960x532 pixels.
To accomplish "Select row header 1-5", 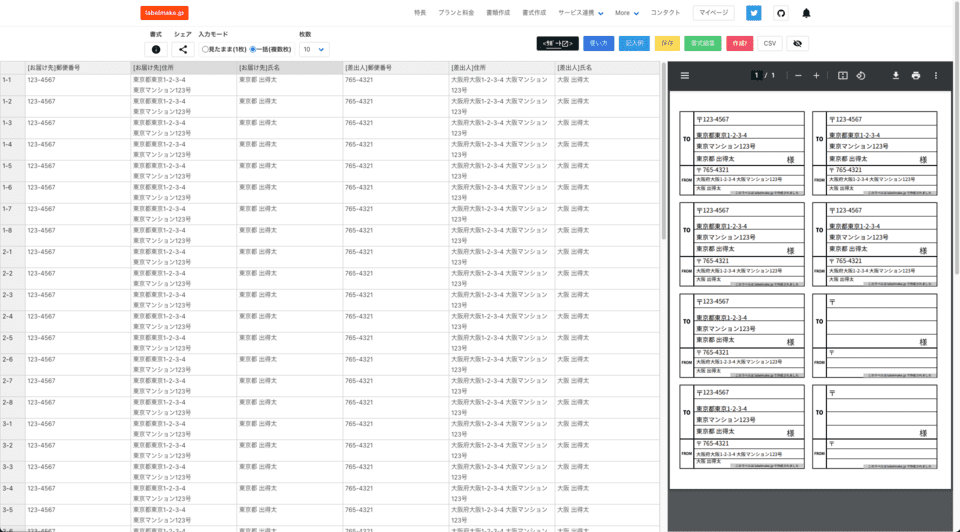I will click(x=13, y=171).
